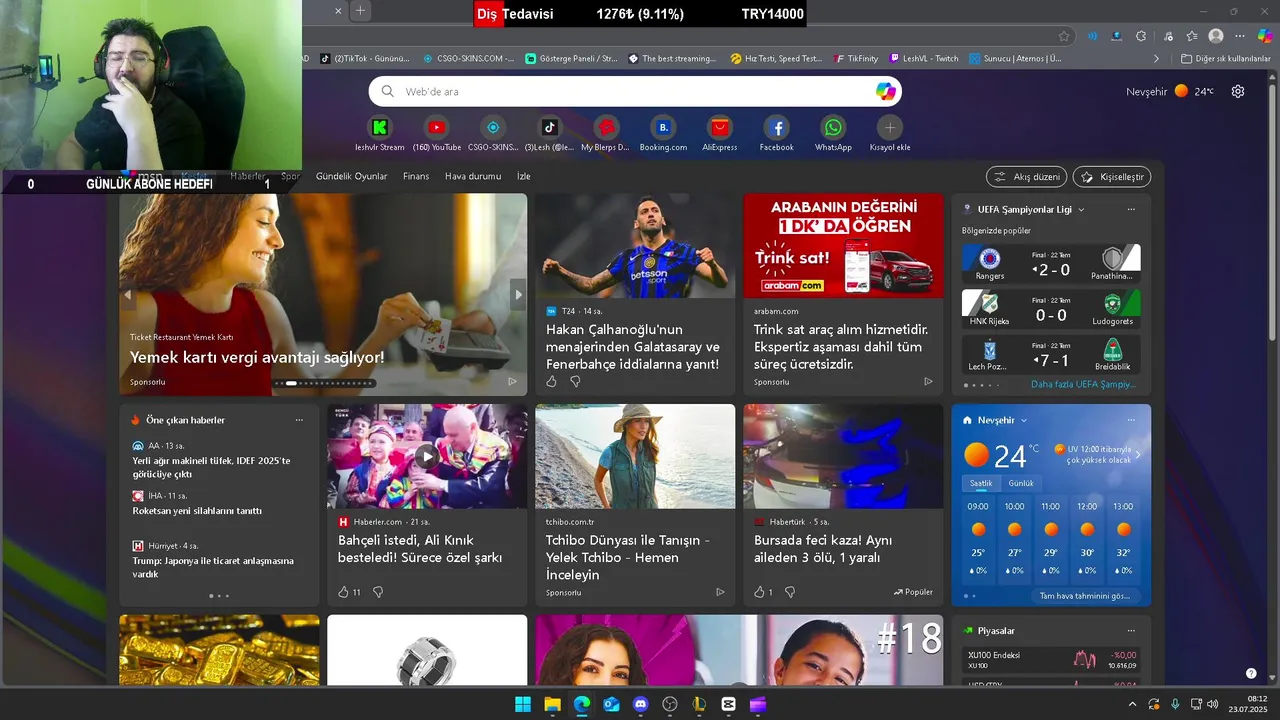Show hidden tray icons chevron
Viewport: 1280px width, 720px height.
coord(1133,704)
